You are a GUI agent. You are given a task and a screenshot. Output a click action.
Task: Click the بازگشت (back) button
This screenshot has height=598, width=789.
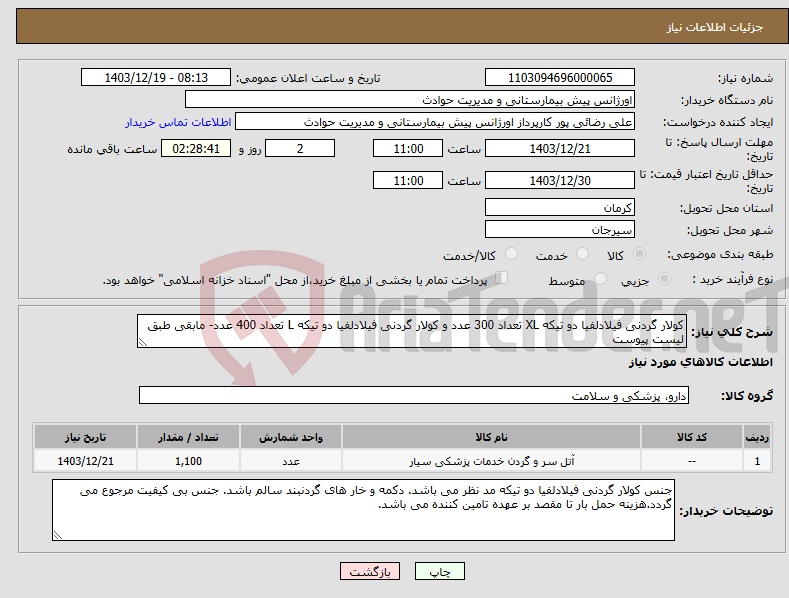[x=370, y=571]
